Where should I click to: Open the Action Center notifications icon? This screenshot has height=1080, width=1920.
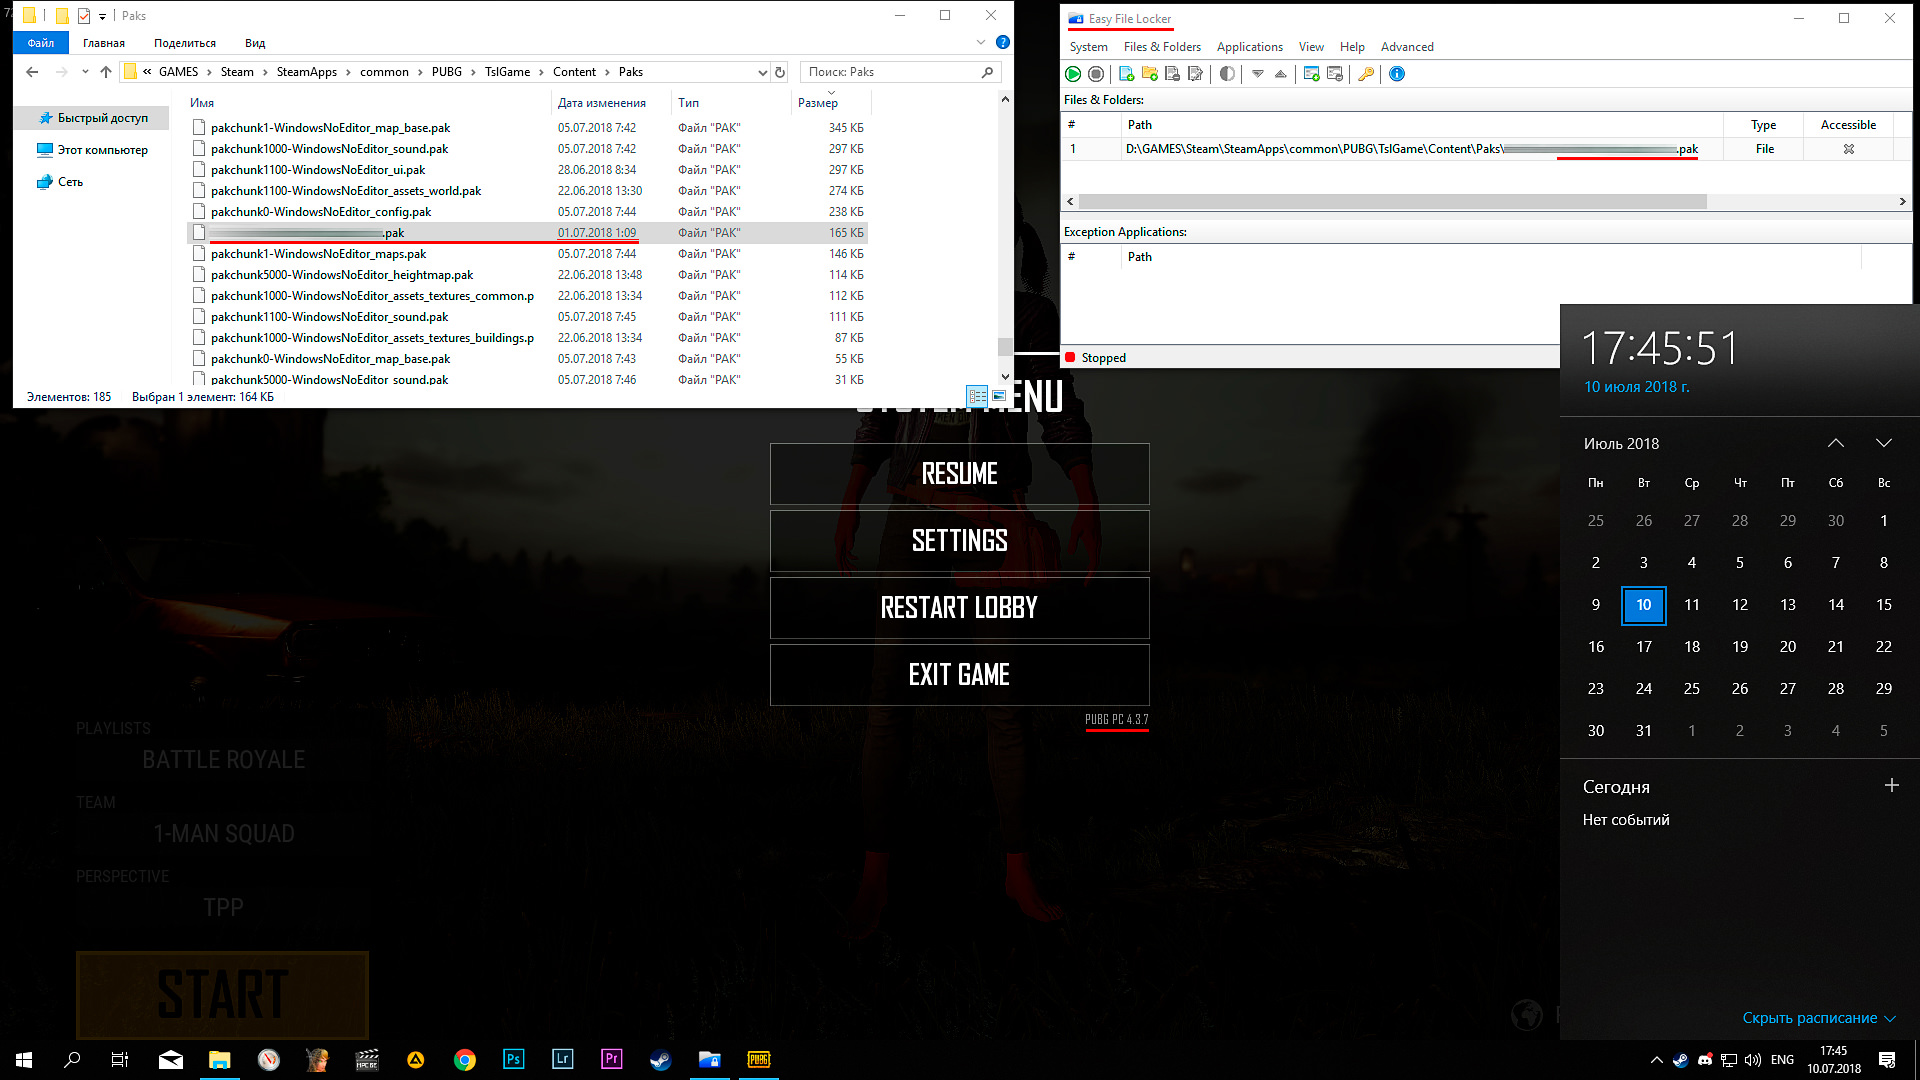point(1887,1059)
